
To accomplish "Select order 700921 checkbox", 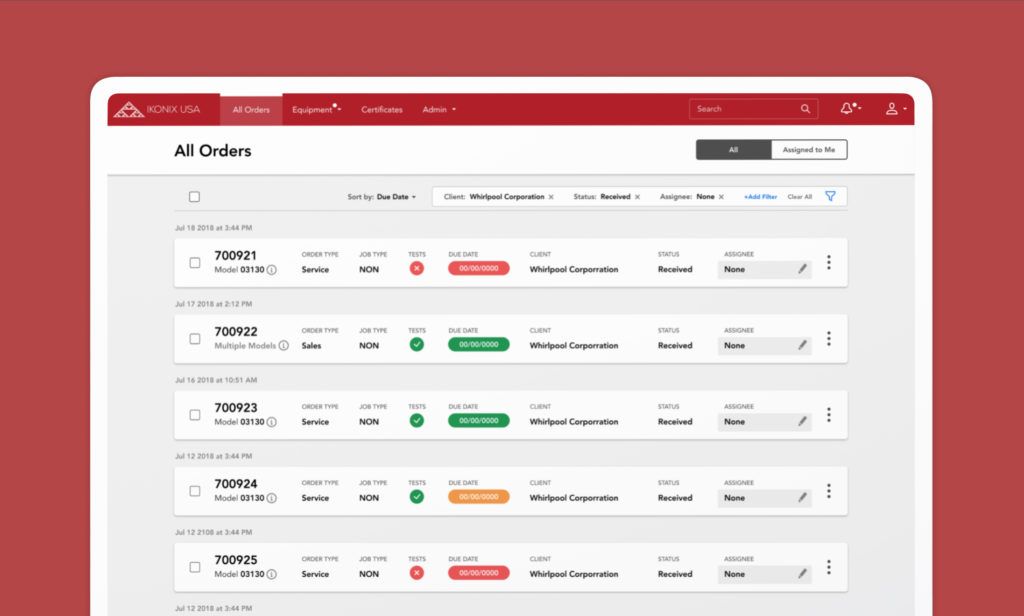I will coord(195,263).
